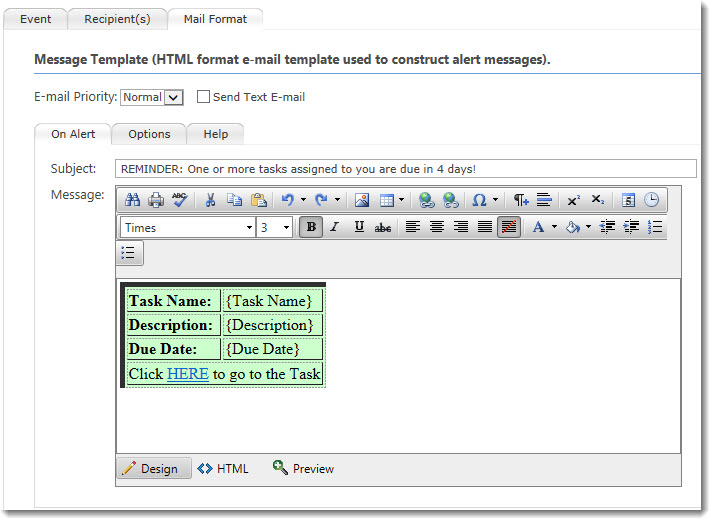Click the Align Right icon
The image size is (710, 519).
[461, 226]
